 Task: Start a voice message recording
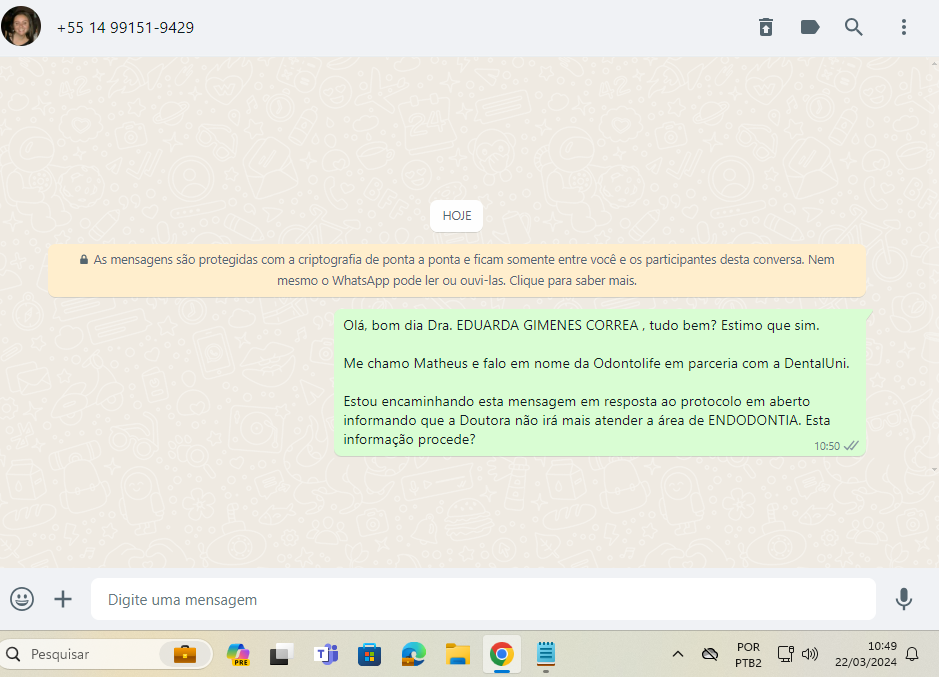point(904,599)
